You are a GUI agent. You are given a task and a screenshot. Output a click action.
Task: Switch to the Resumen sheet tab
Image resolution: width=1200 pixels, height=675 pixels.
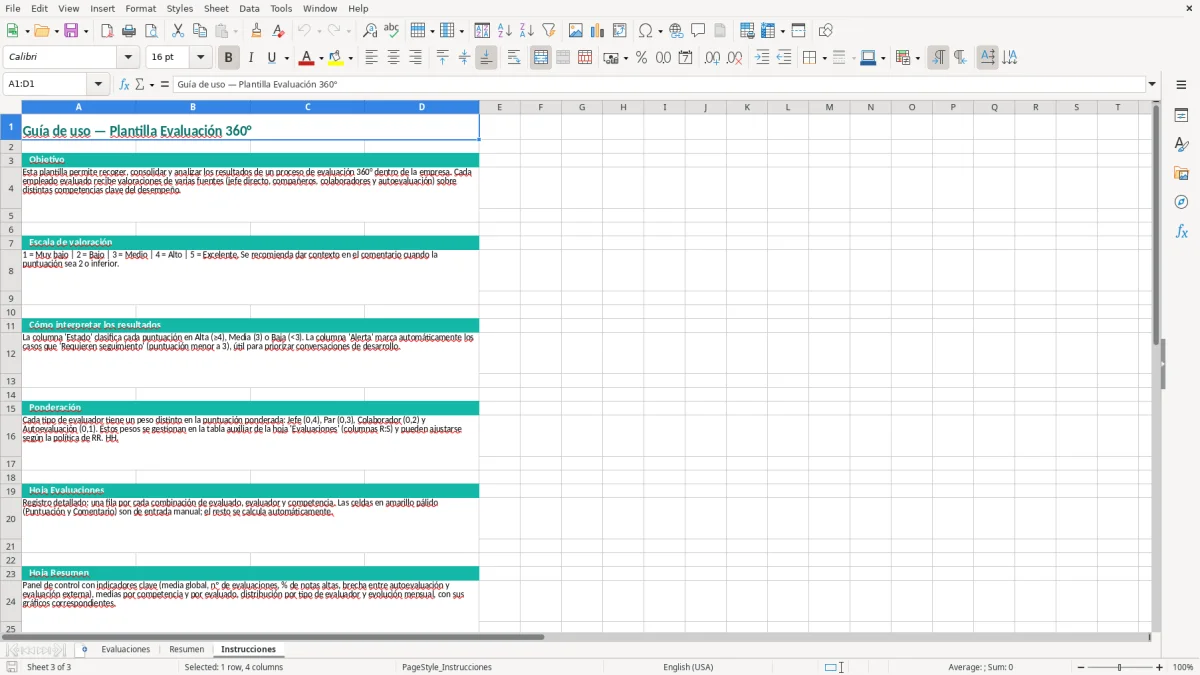pyautogui.click(x=187, y=650)
